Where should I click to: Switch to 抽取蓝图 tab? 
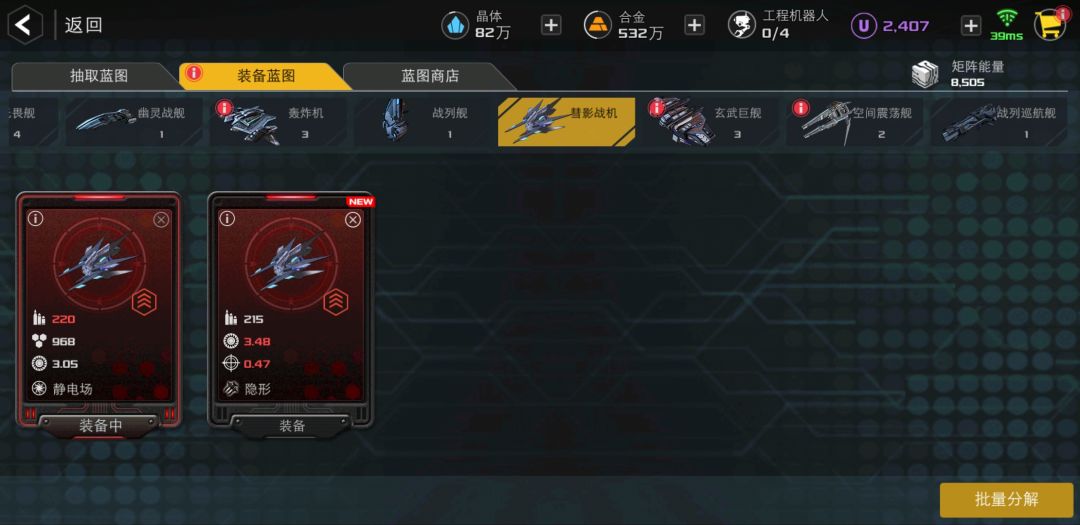point(98,76)
